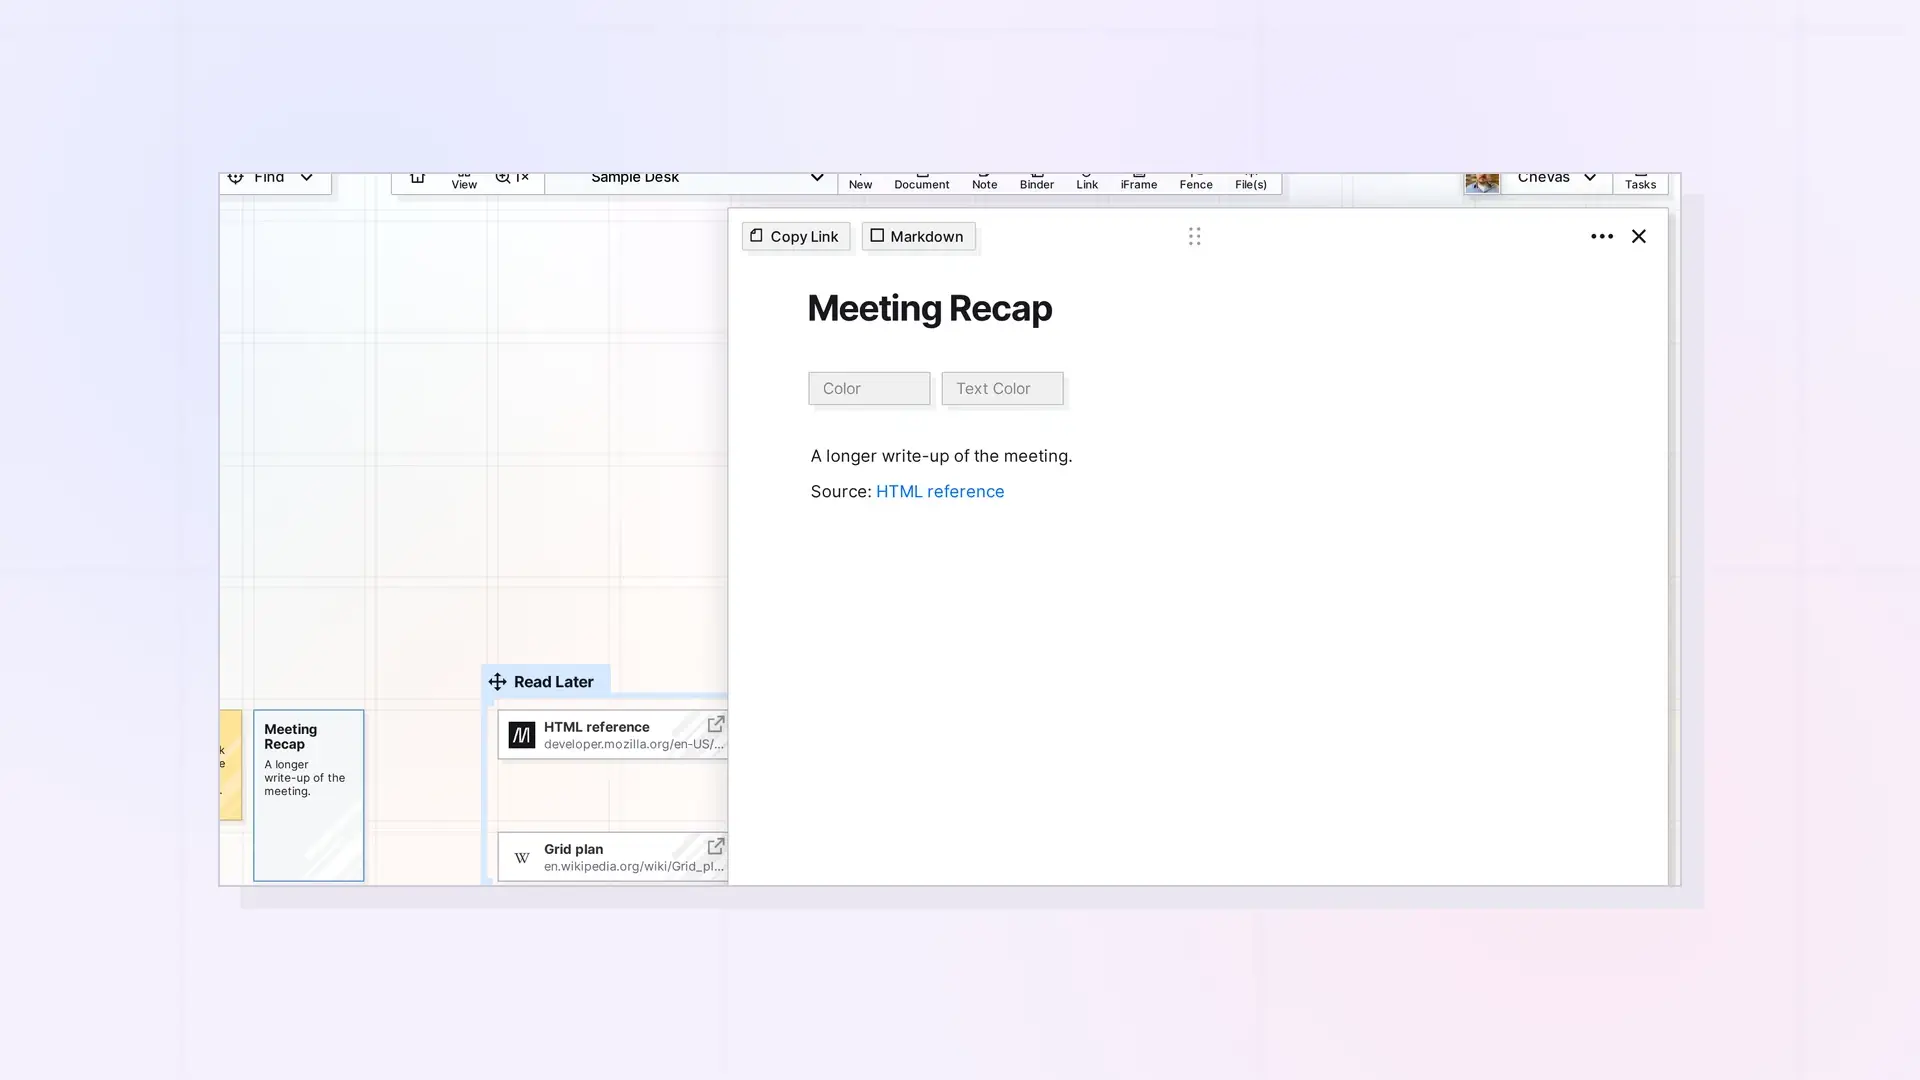Grab the panel drag handle dots

click(1194, 236)
